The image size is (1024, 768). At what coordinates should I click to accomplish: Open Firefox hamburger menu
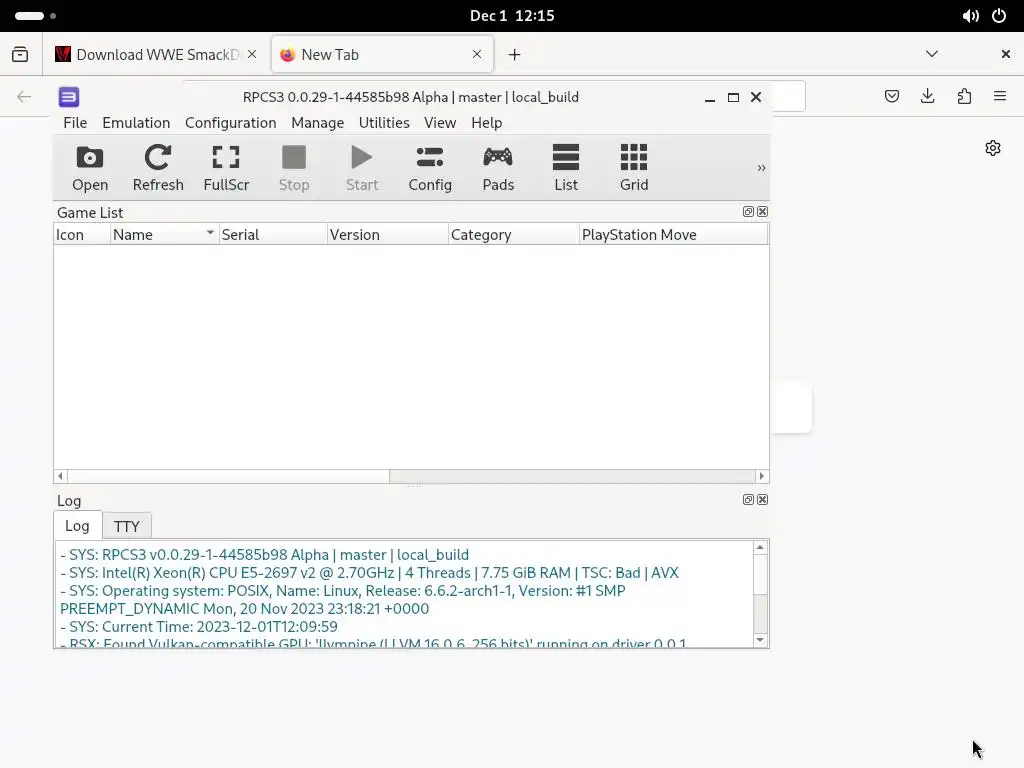1000,97
